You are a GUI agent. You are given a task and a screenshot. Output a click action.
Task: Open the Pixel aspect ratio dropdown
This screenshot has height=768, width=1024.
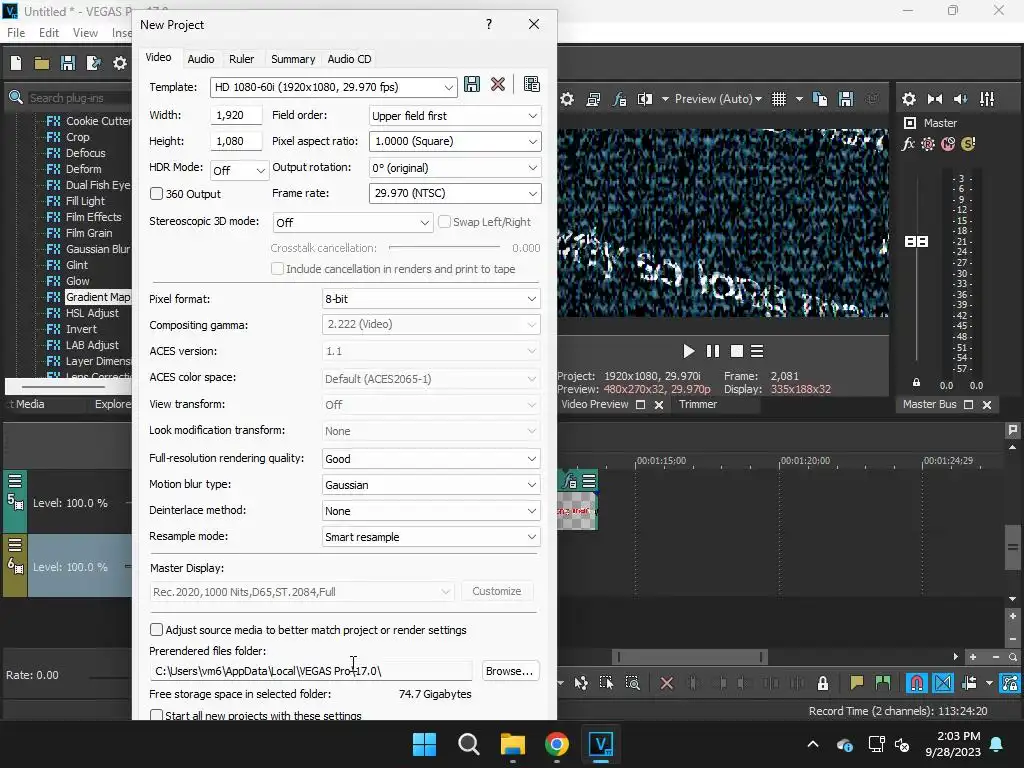[x=455, y=141]
